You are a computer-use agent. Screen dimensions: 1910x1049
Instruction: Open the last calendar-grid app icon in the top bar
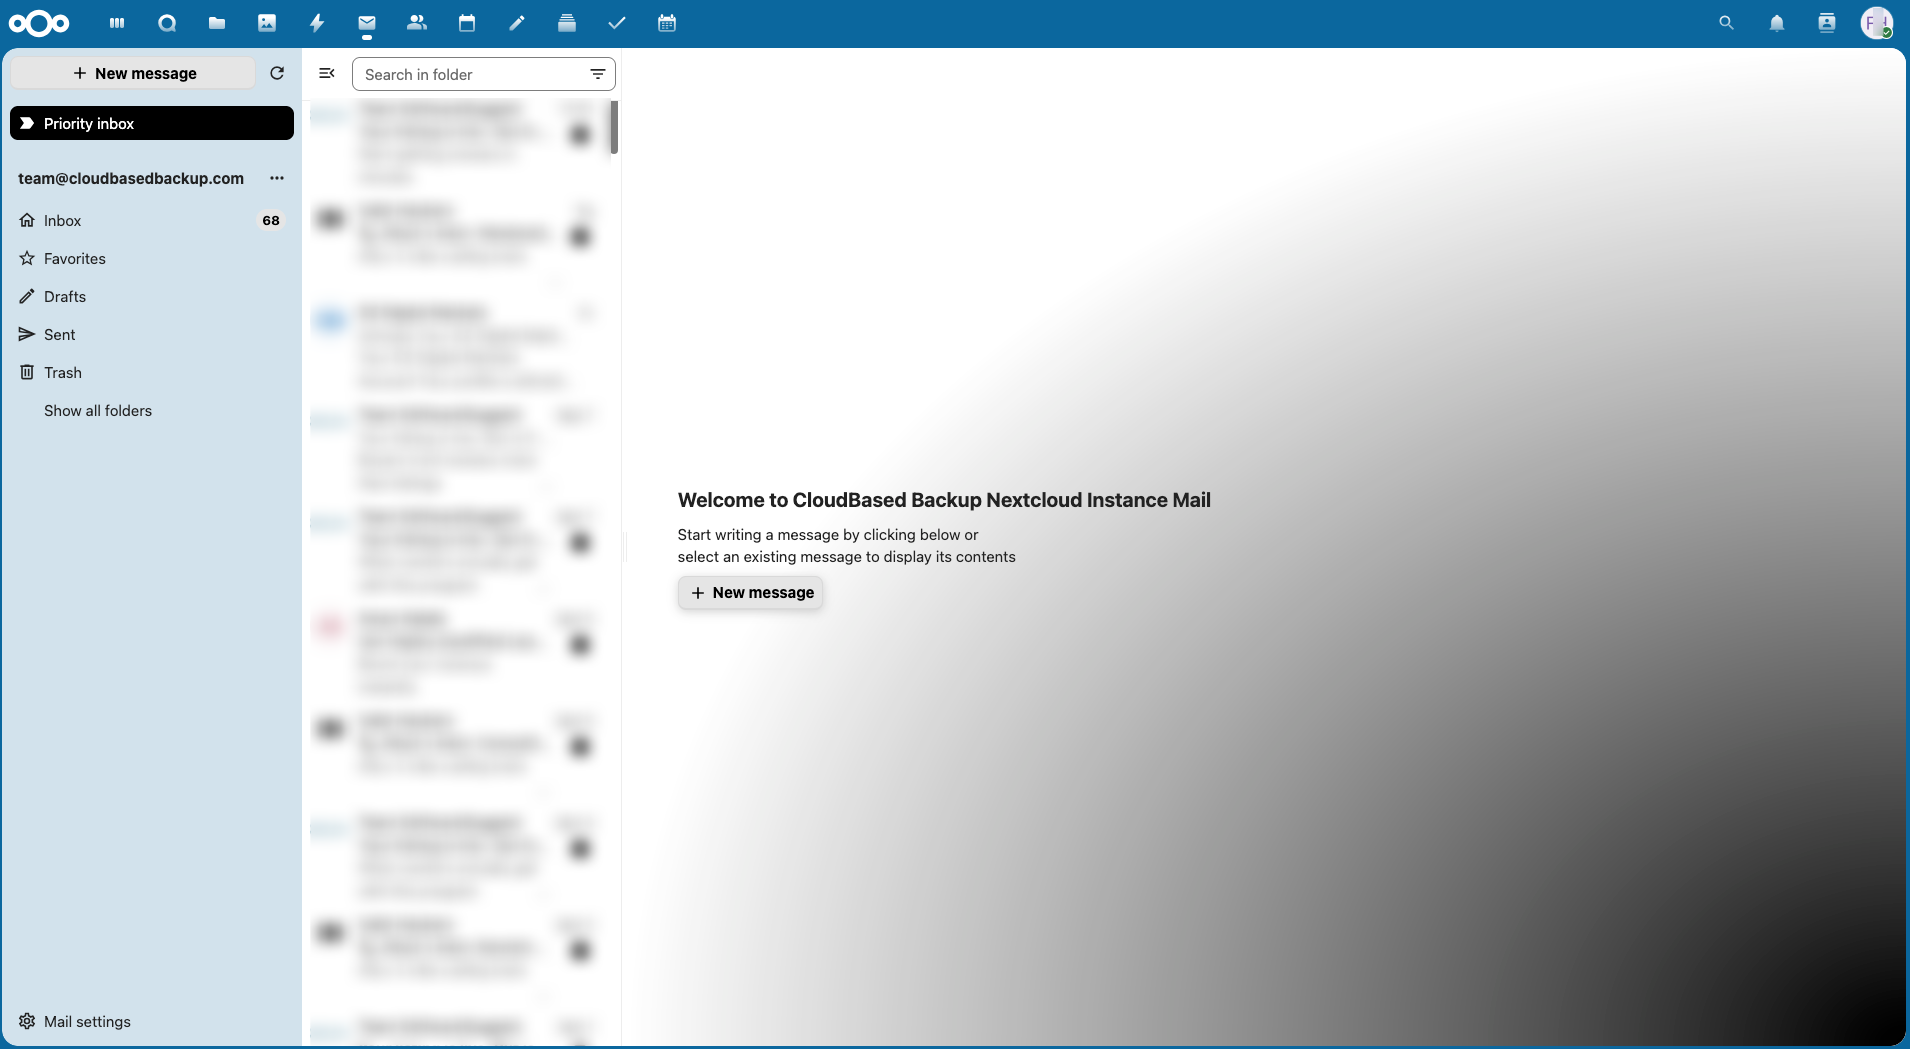pos(667,23)
